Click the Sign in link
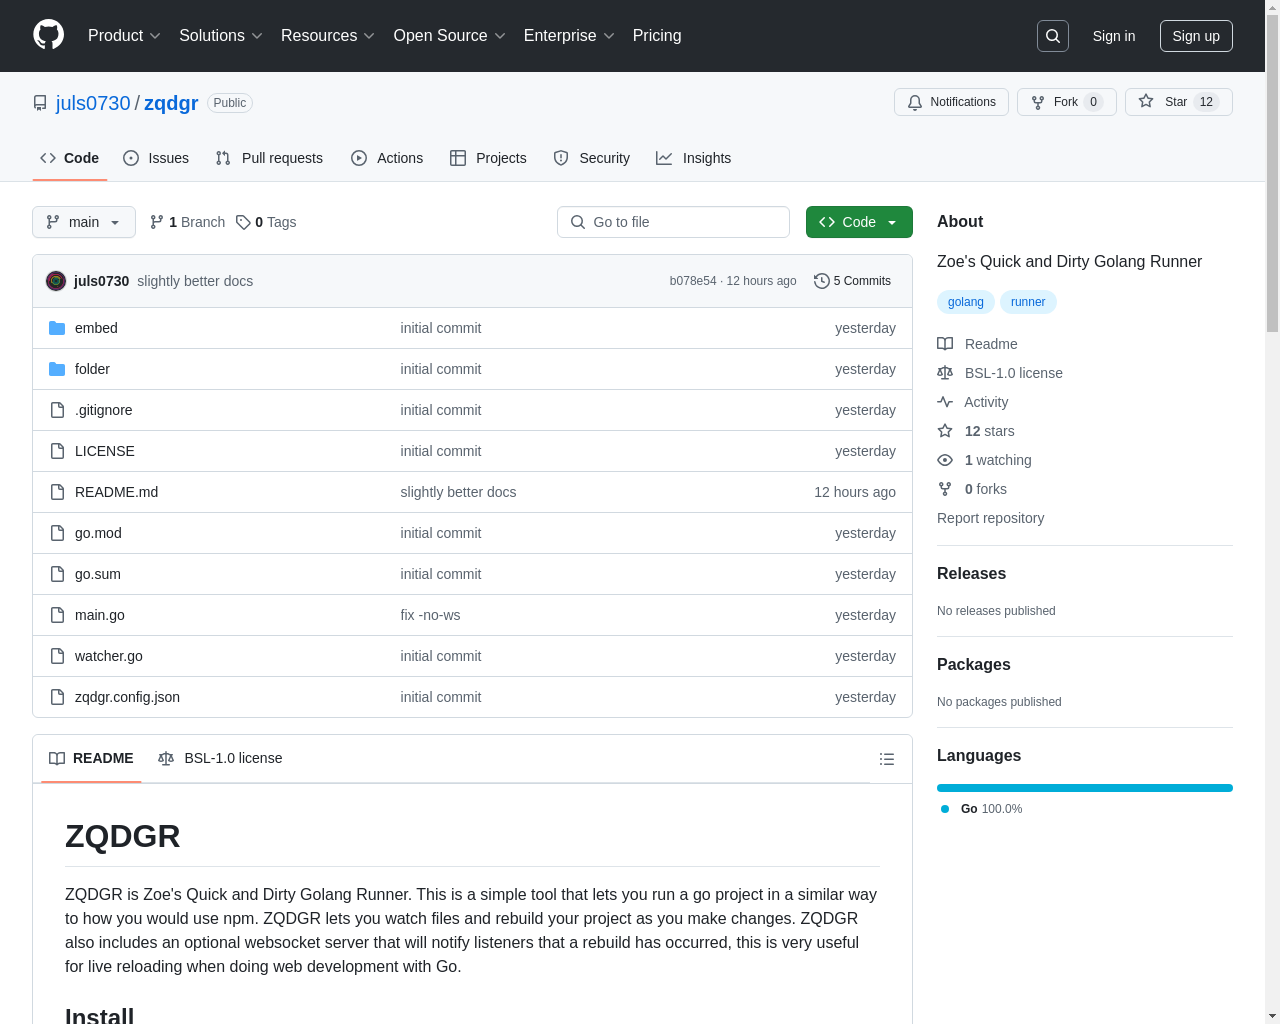The height and width of the screenshot is (1024, 1280). click(x=1114, y=36)
